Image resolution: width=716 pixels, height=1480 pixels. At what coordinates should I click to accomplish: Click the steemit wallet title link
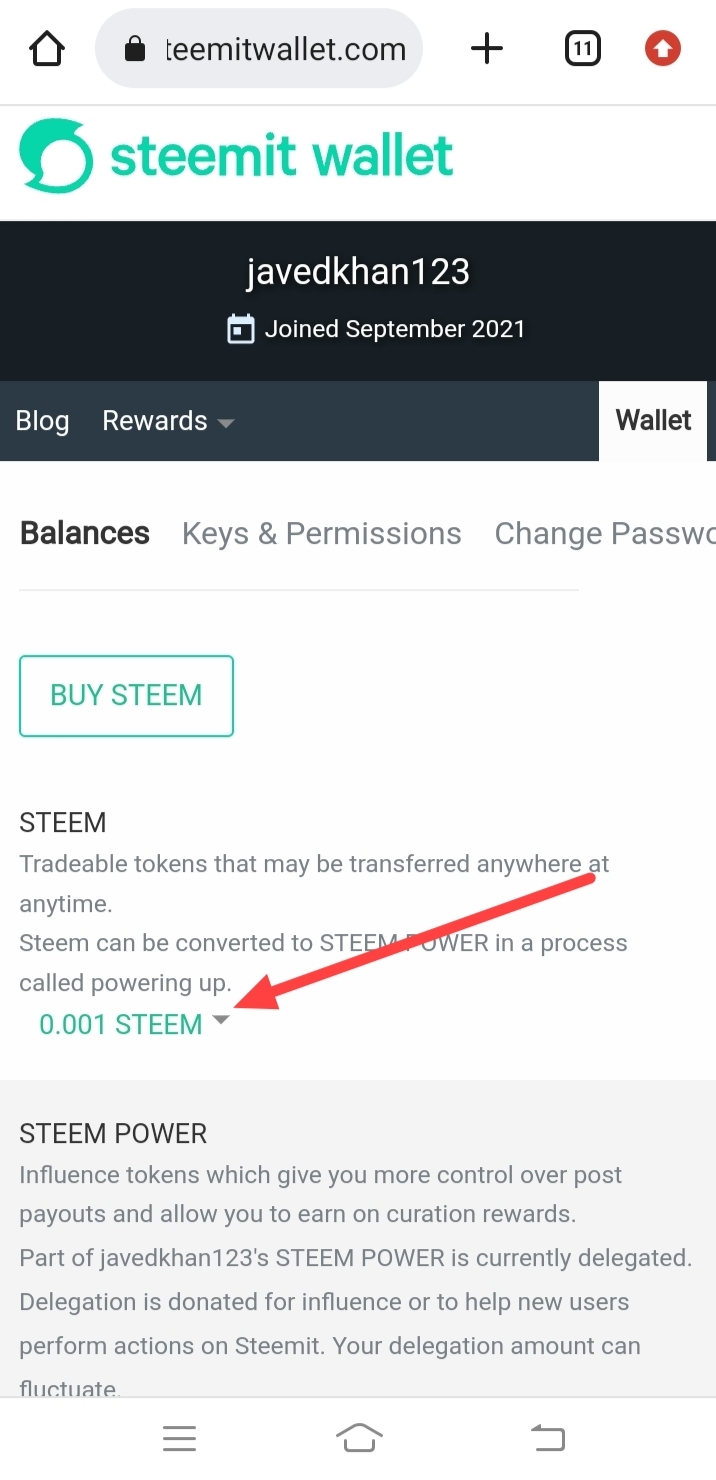point(282,157)
